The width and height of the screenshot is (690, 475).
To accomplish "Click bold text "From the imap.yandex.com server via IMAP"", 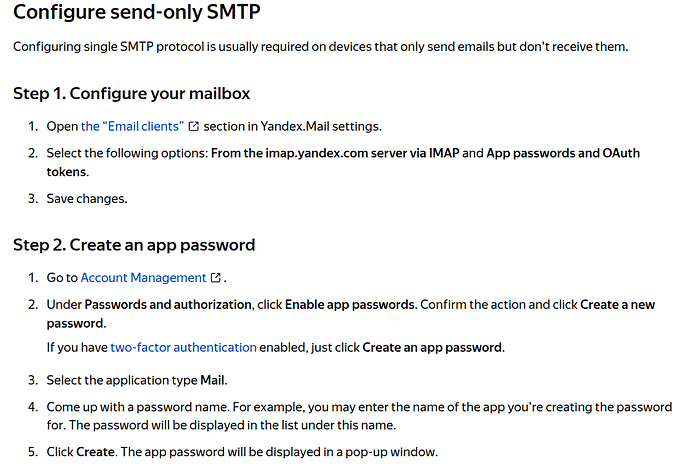I will click(x=335, y=153).
